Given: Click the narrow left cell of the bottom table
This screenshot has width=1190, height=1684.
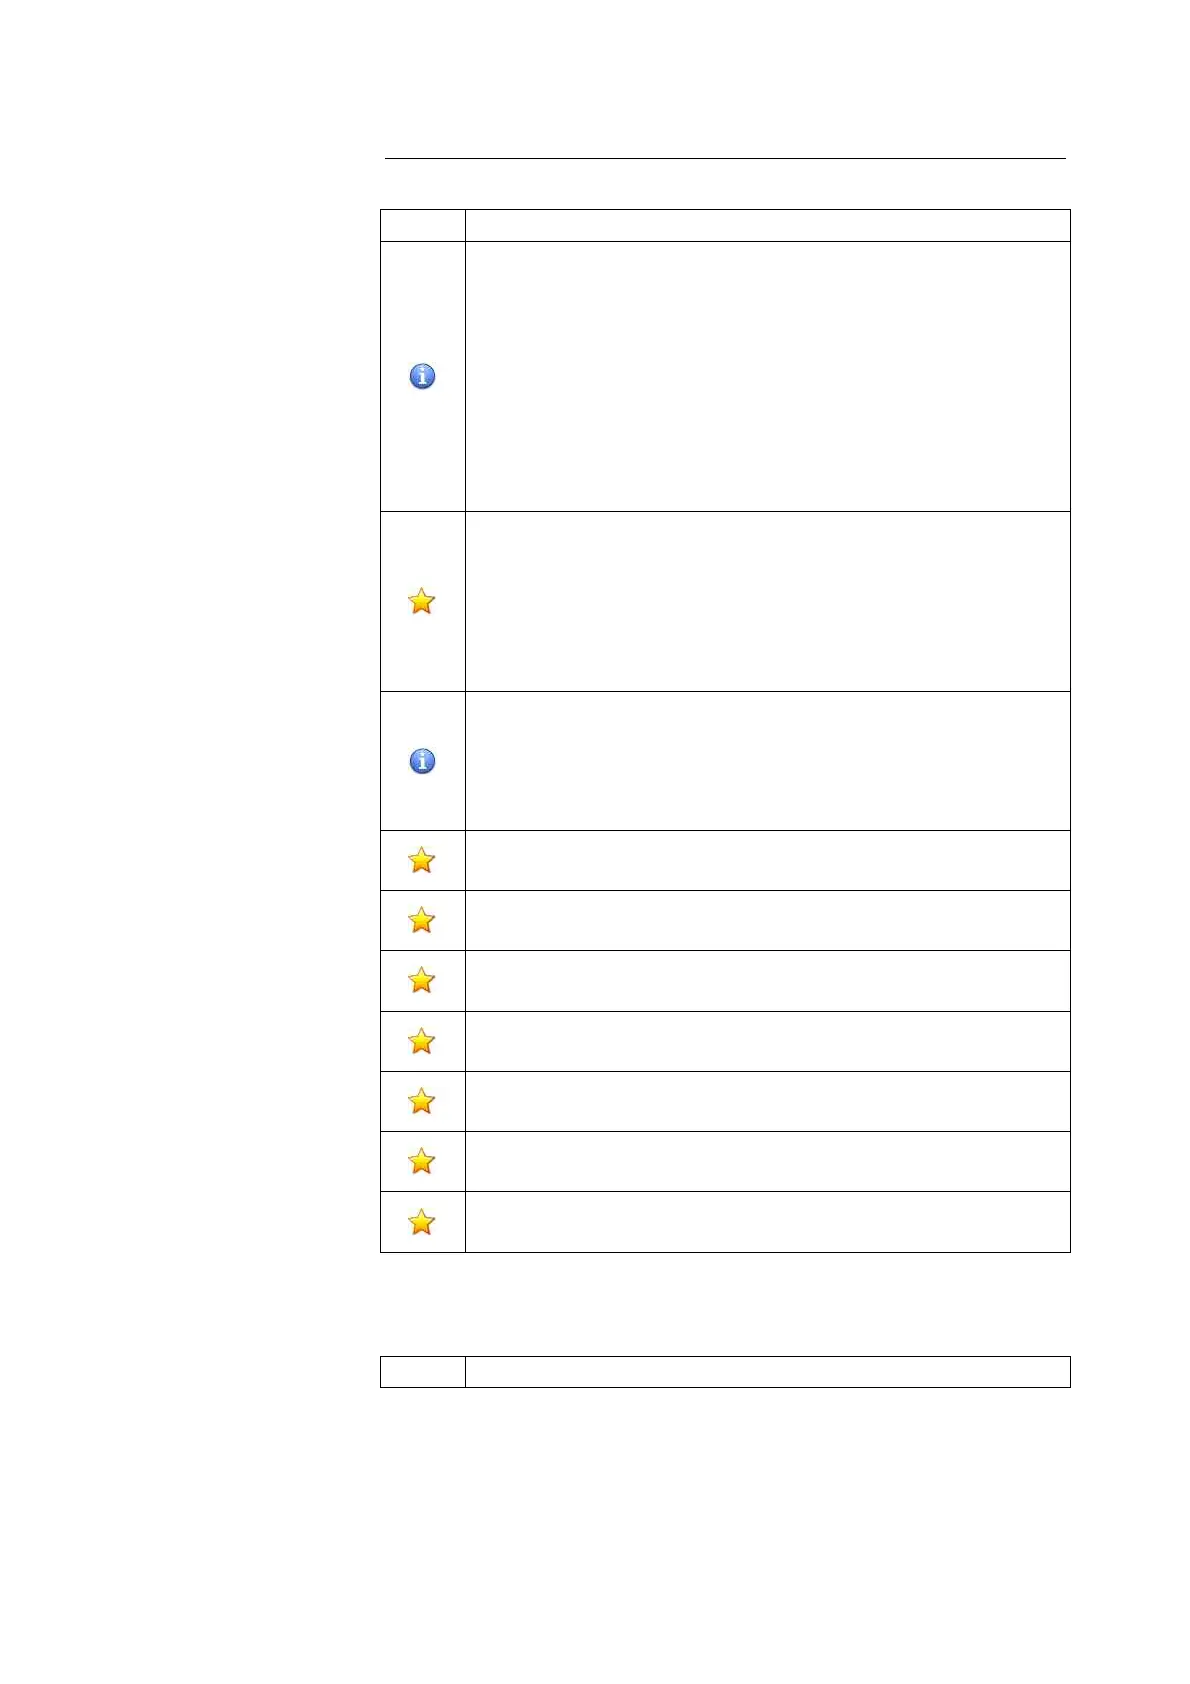Looking at the screenshot, I should click(422, 1372).
